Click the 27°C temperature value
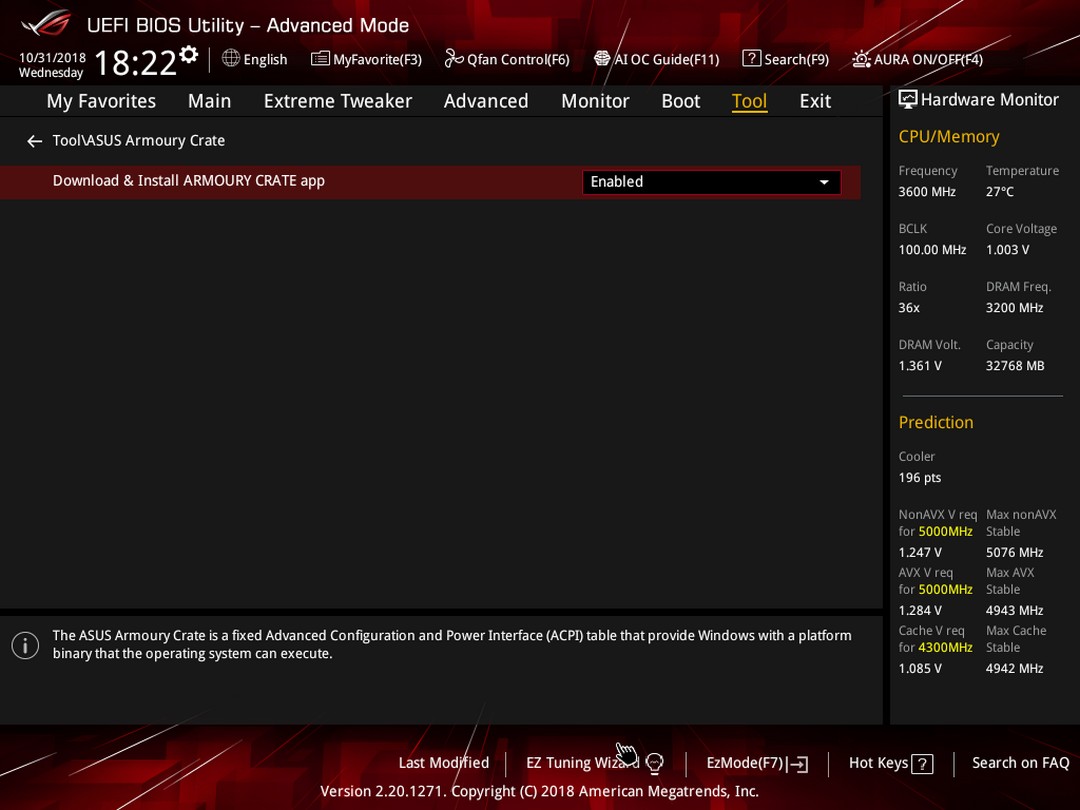1080x810 pixels. coord(999,192)
